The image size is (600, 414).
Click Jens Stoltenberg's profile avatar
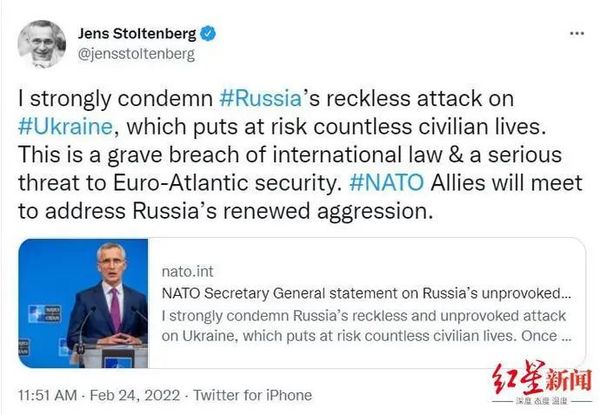(x=41, y=43)
